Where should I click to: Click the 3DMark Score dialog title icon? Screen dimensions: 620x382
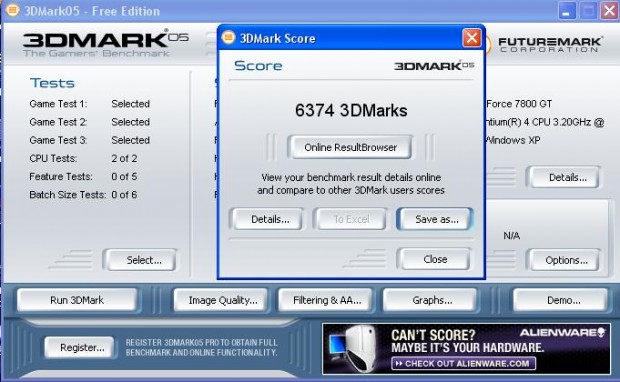click(x=229, y=38)
